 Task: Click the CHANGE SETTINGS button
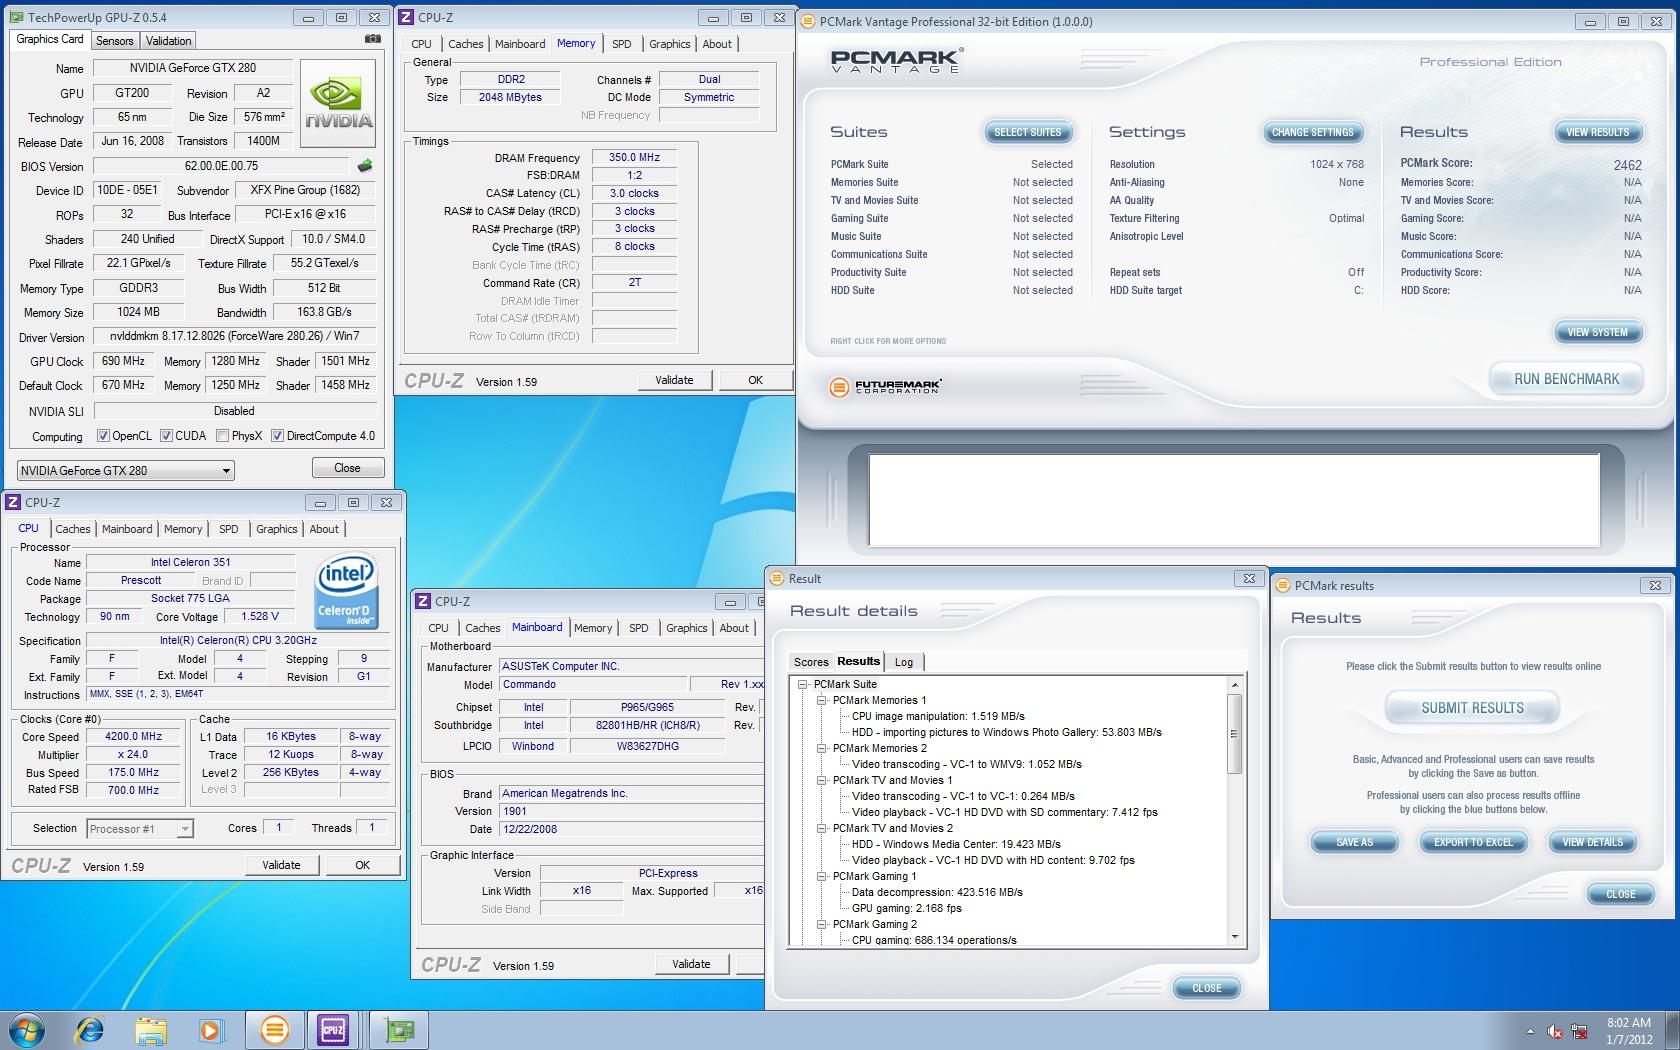coord(1312,132)
